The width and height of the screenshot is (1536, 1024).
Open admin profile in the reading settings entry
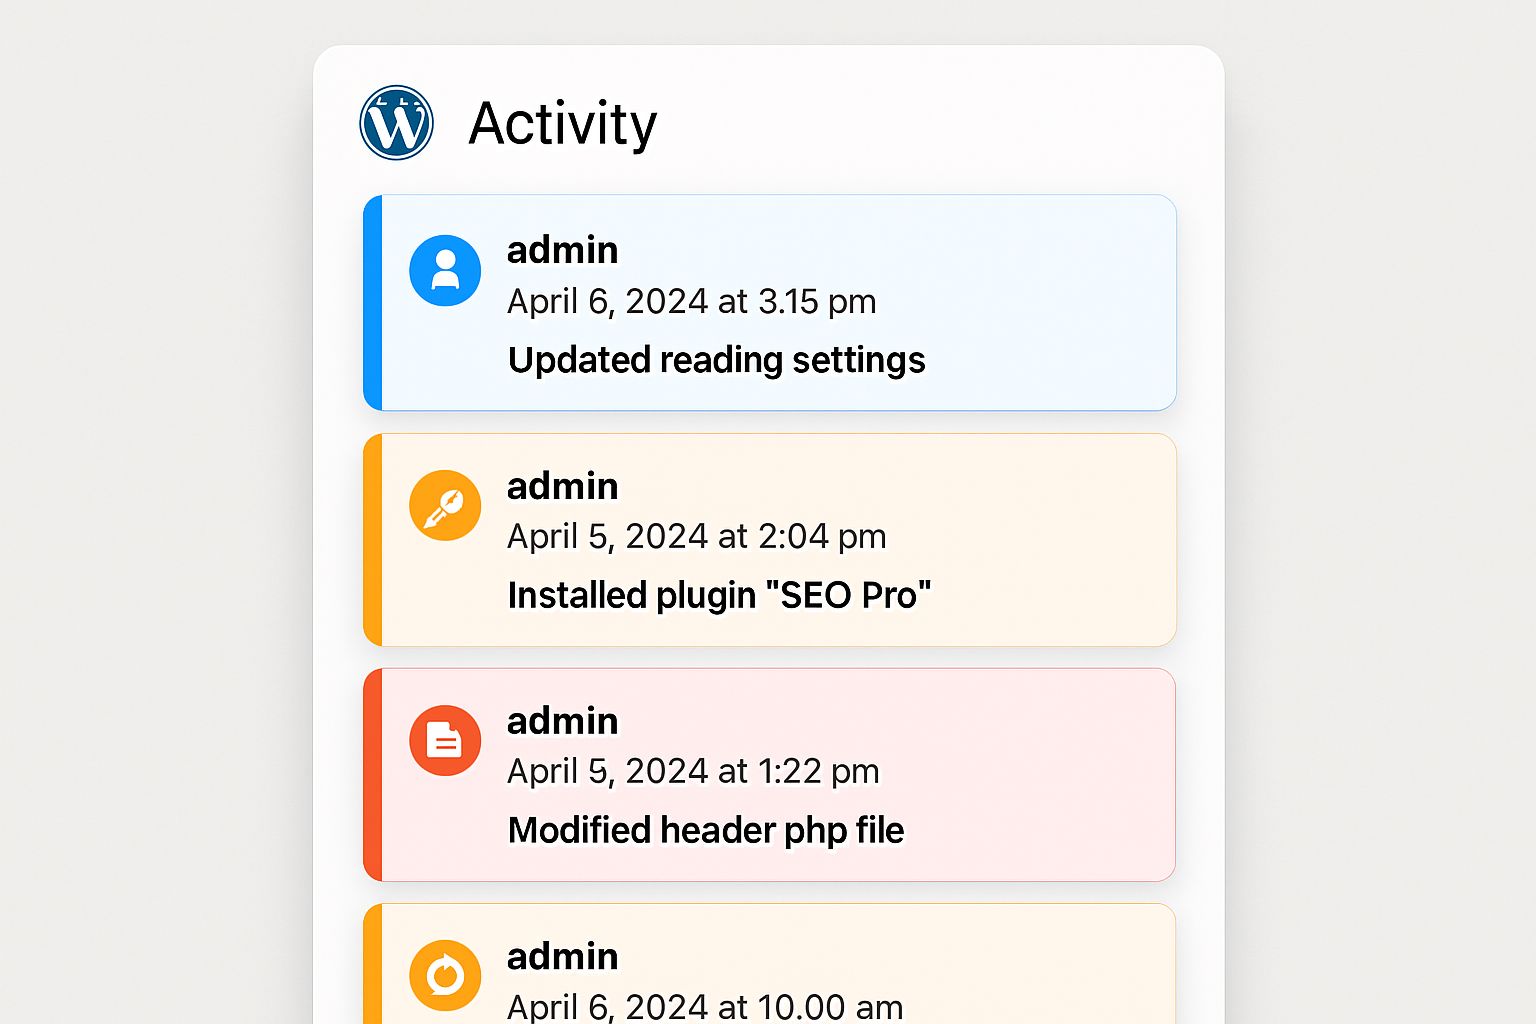[x=562, y=250]
